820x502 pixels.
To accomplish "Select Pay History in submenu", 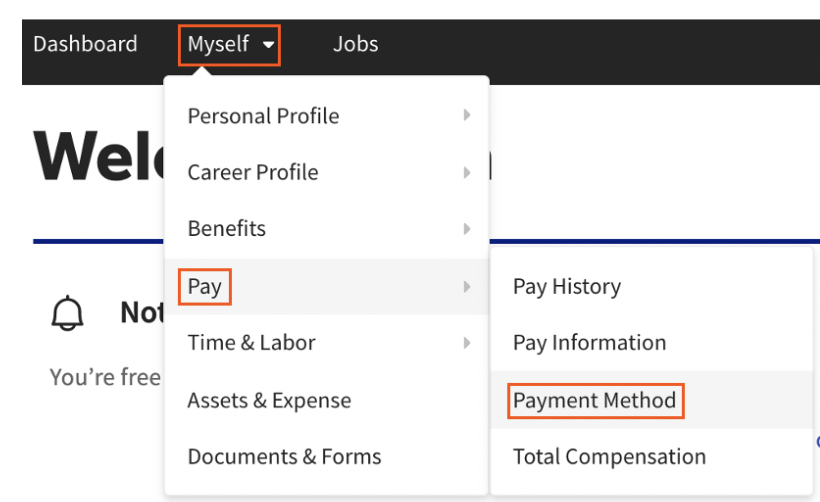I will (566, 287).
